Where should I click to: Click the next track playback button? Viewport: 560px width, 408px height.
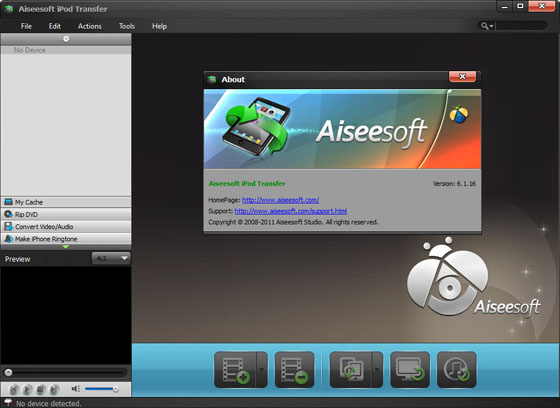pos(54,389)
